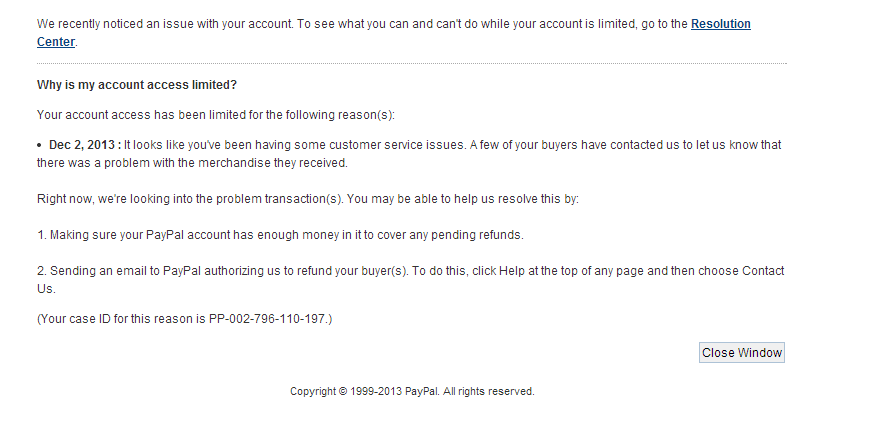Click the "Why is my account access limited?" heading
This screenshot has width=881, height=422.
137,85
